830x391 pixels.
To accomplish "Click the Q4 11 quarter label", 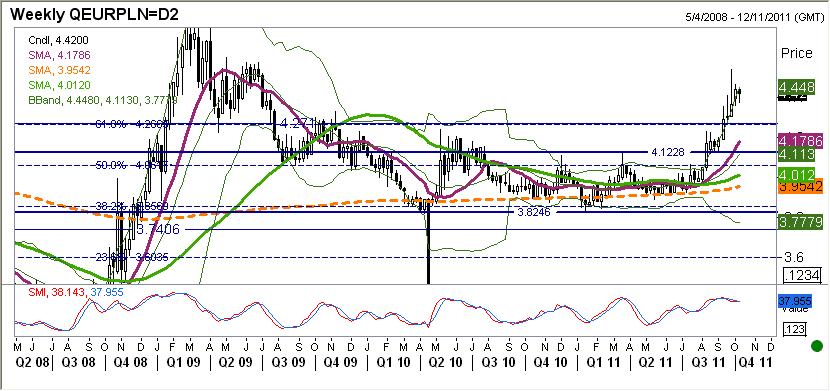I will point(755,363).
